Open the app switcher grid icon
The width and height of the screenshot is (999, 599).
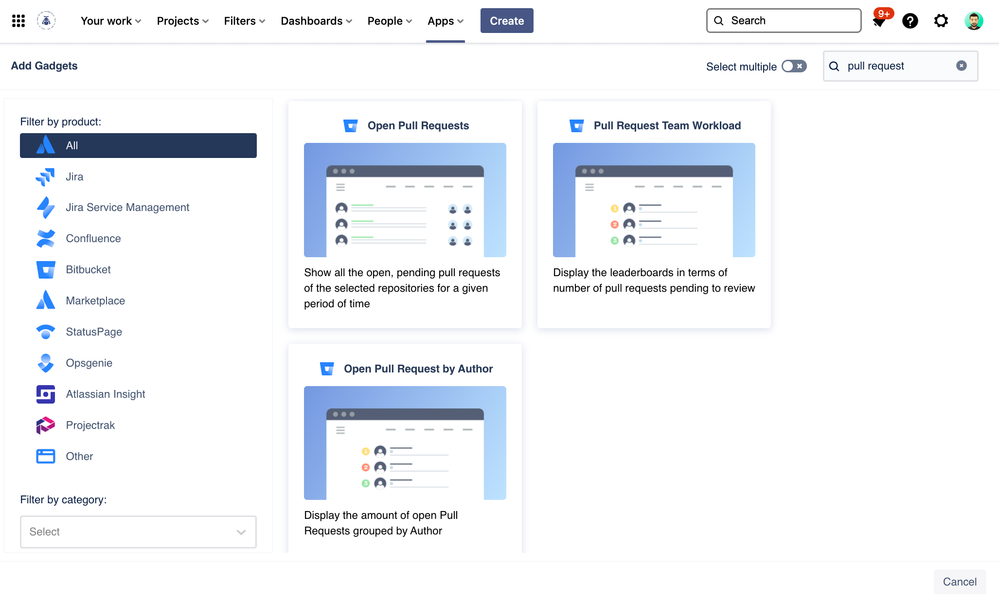click(18, 21)
